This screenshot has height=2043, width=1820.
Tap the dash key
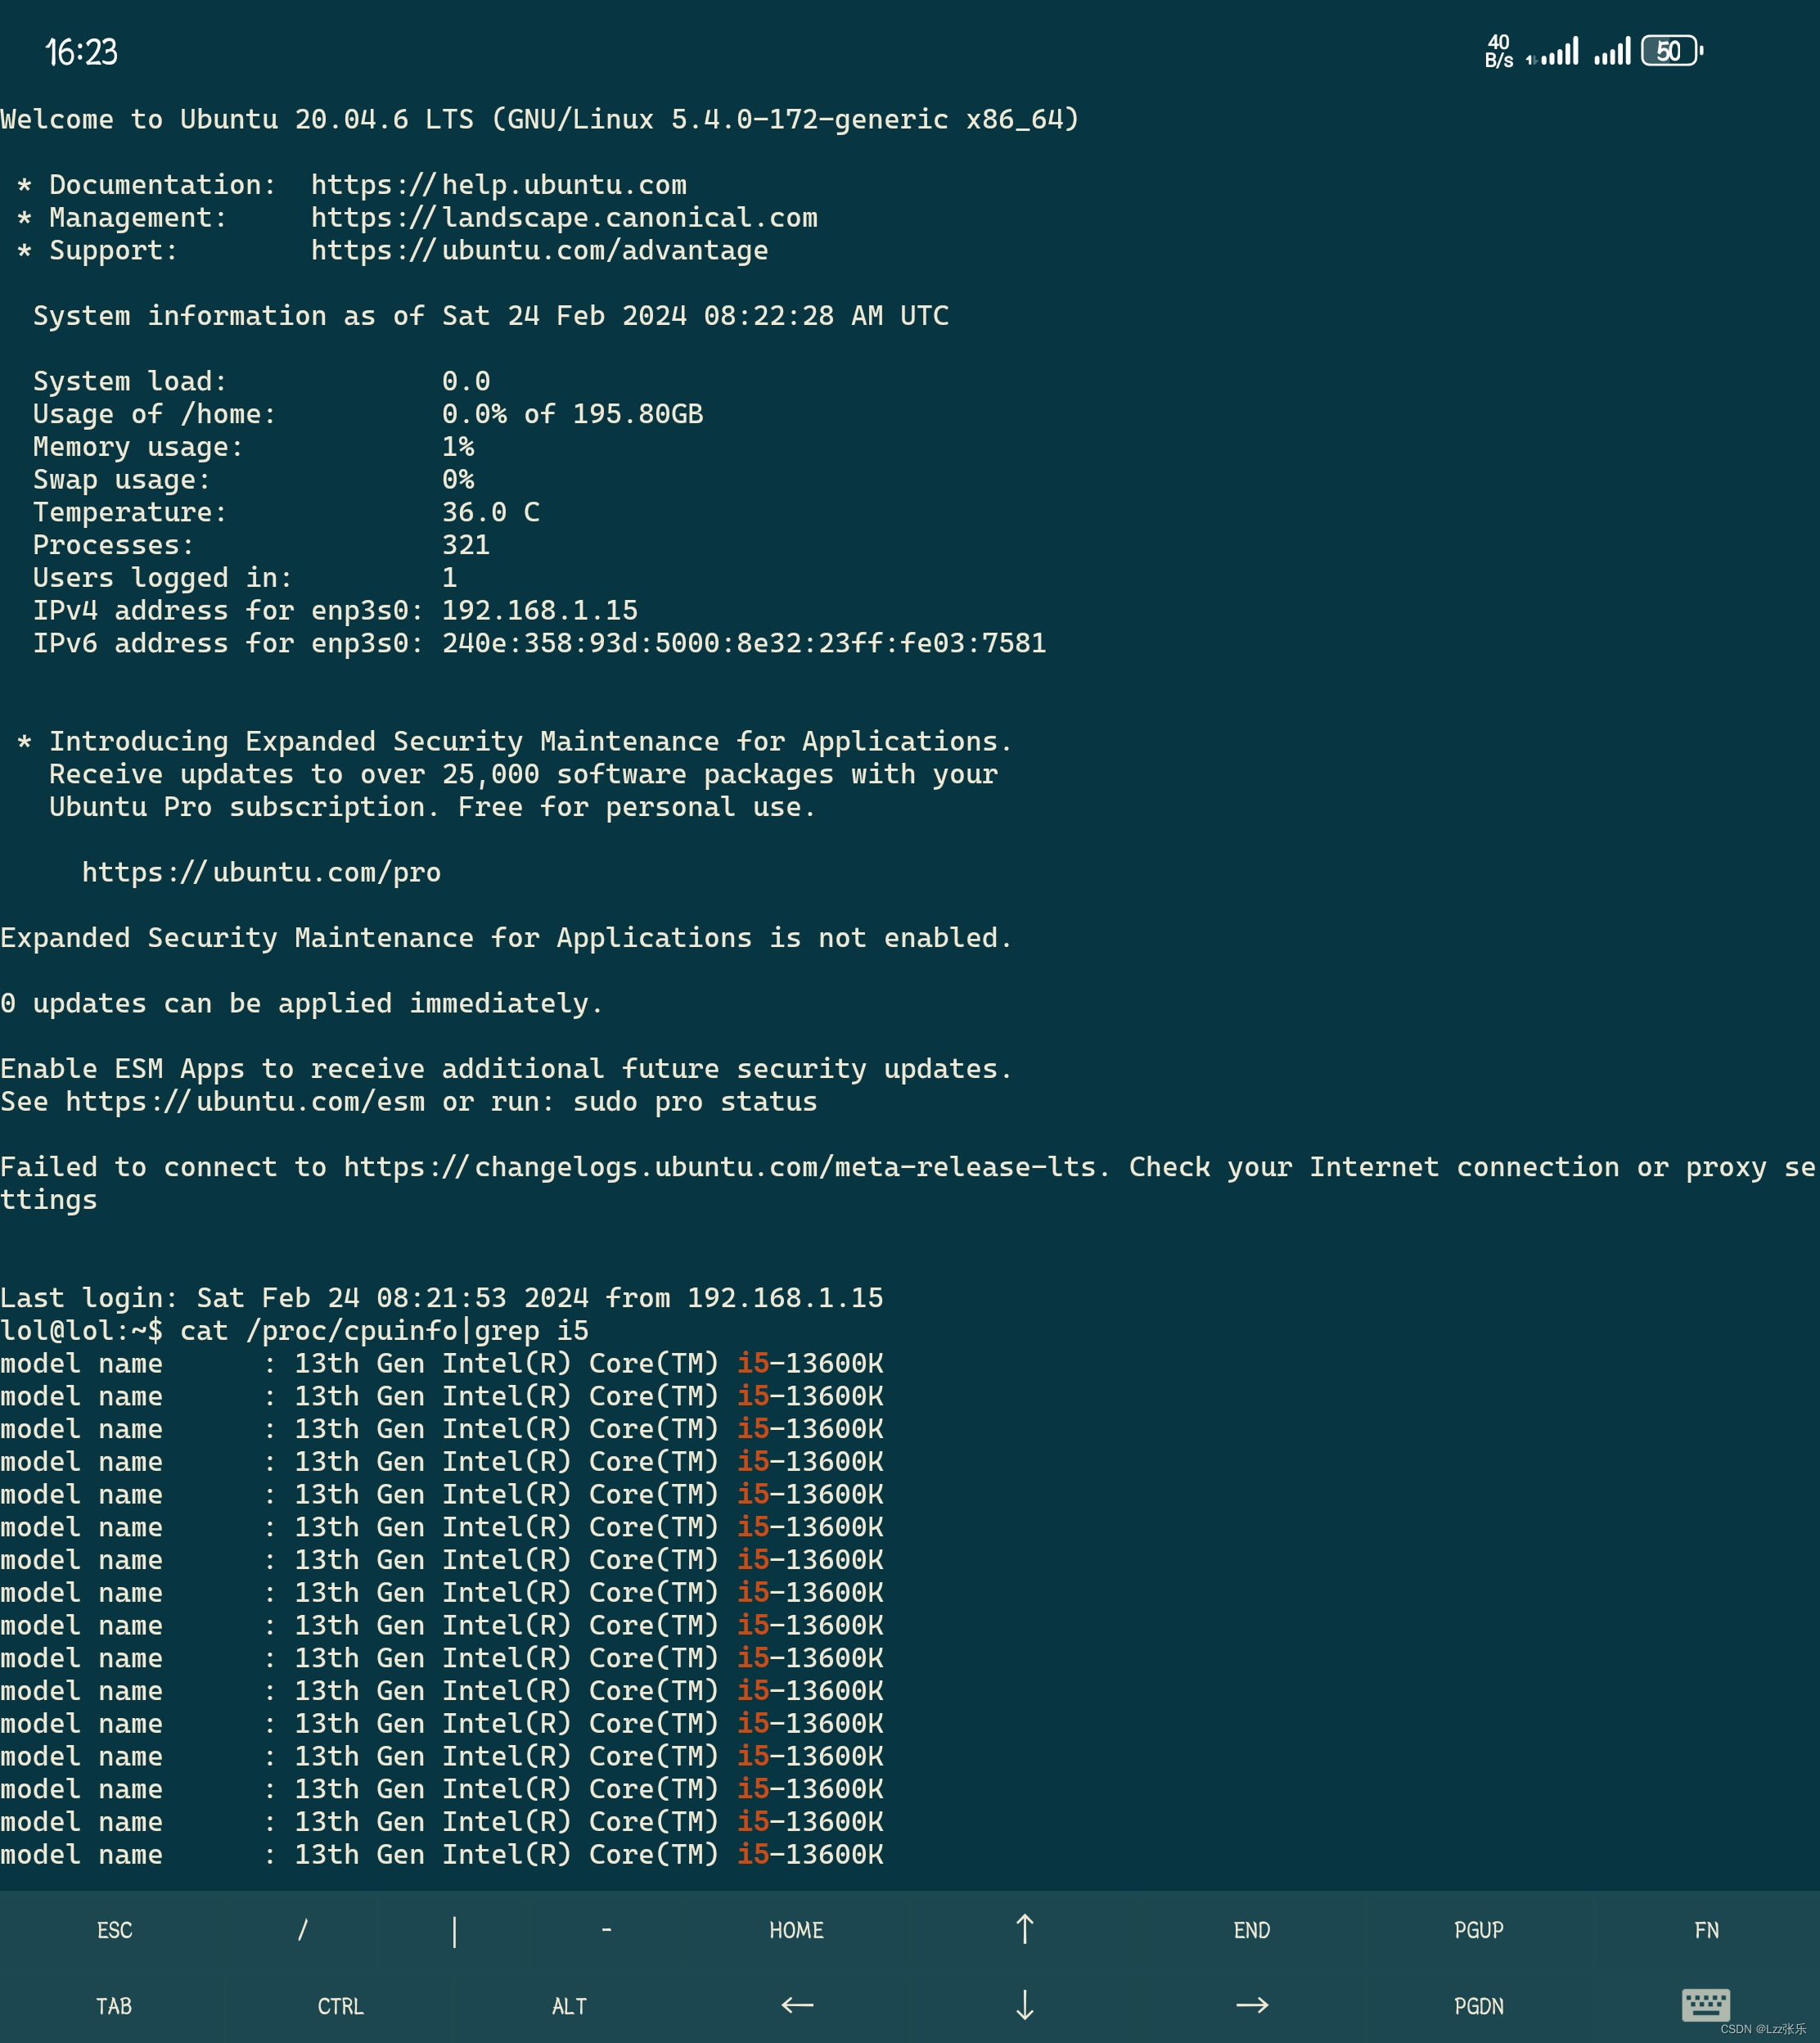pyautogui.click(x=606, y=1930)
